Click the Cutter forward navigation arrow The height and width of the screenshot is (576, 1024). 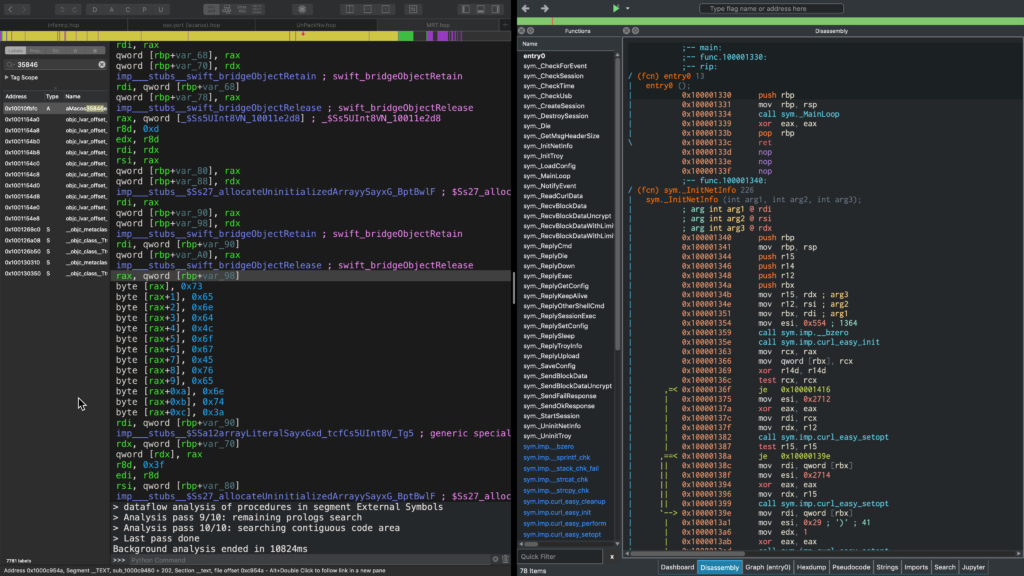[545, 8]
